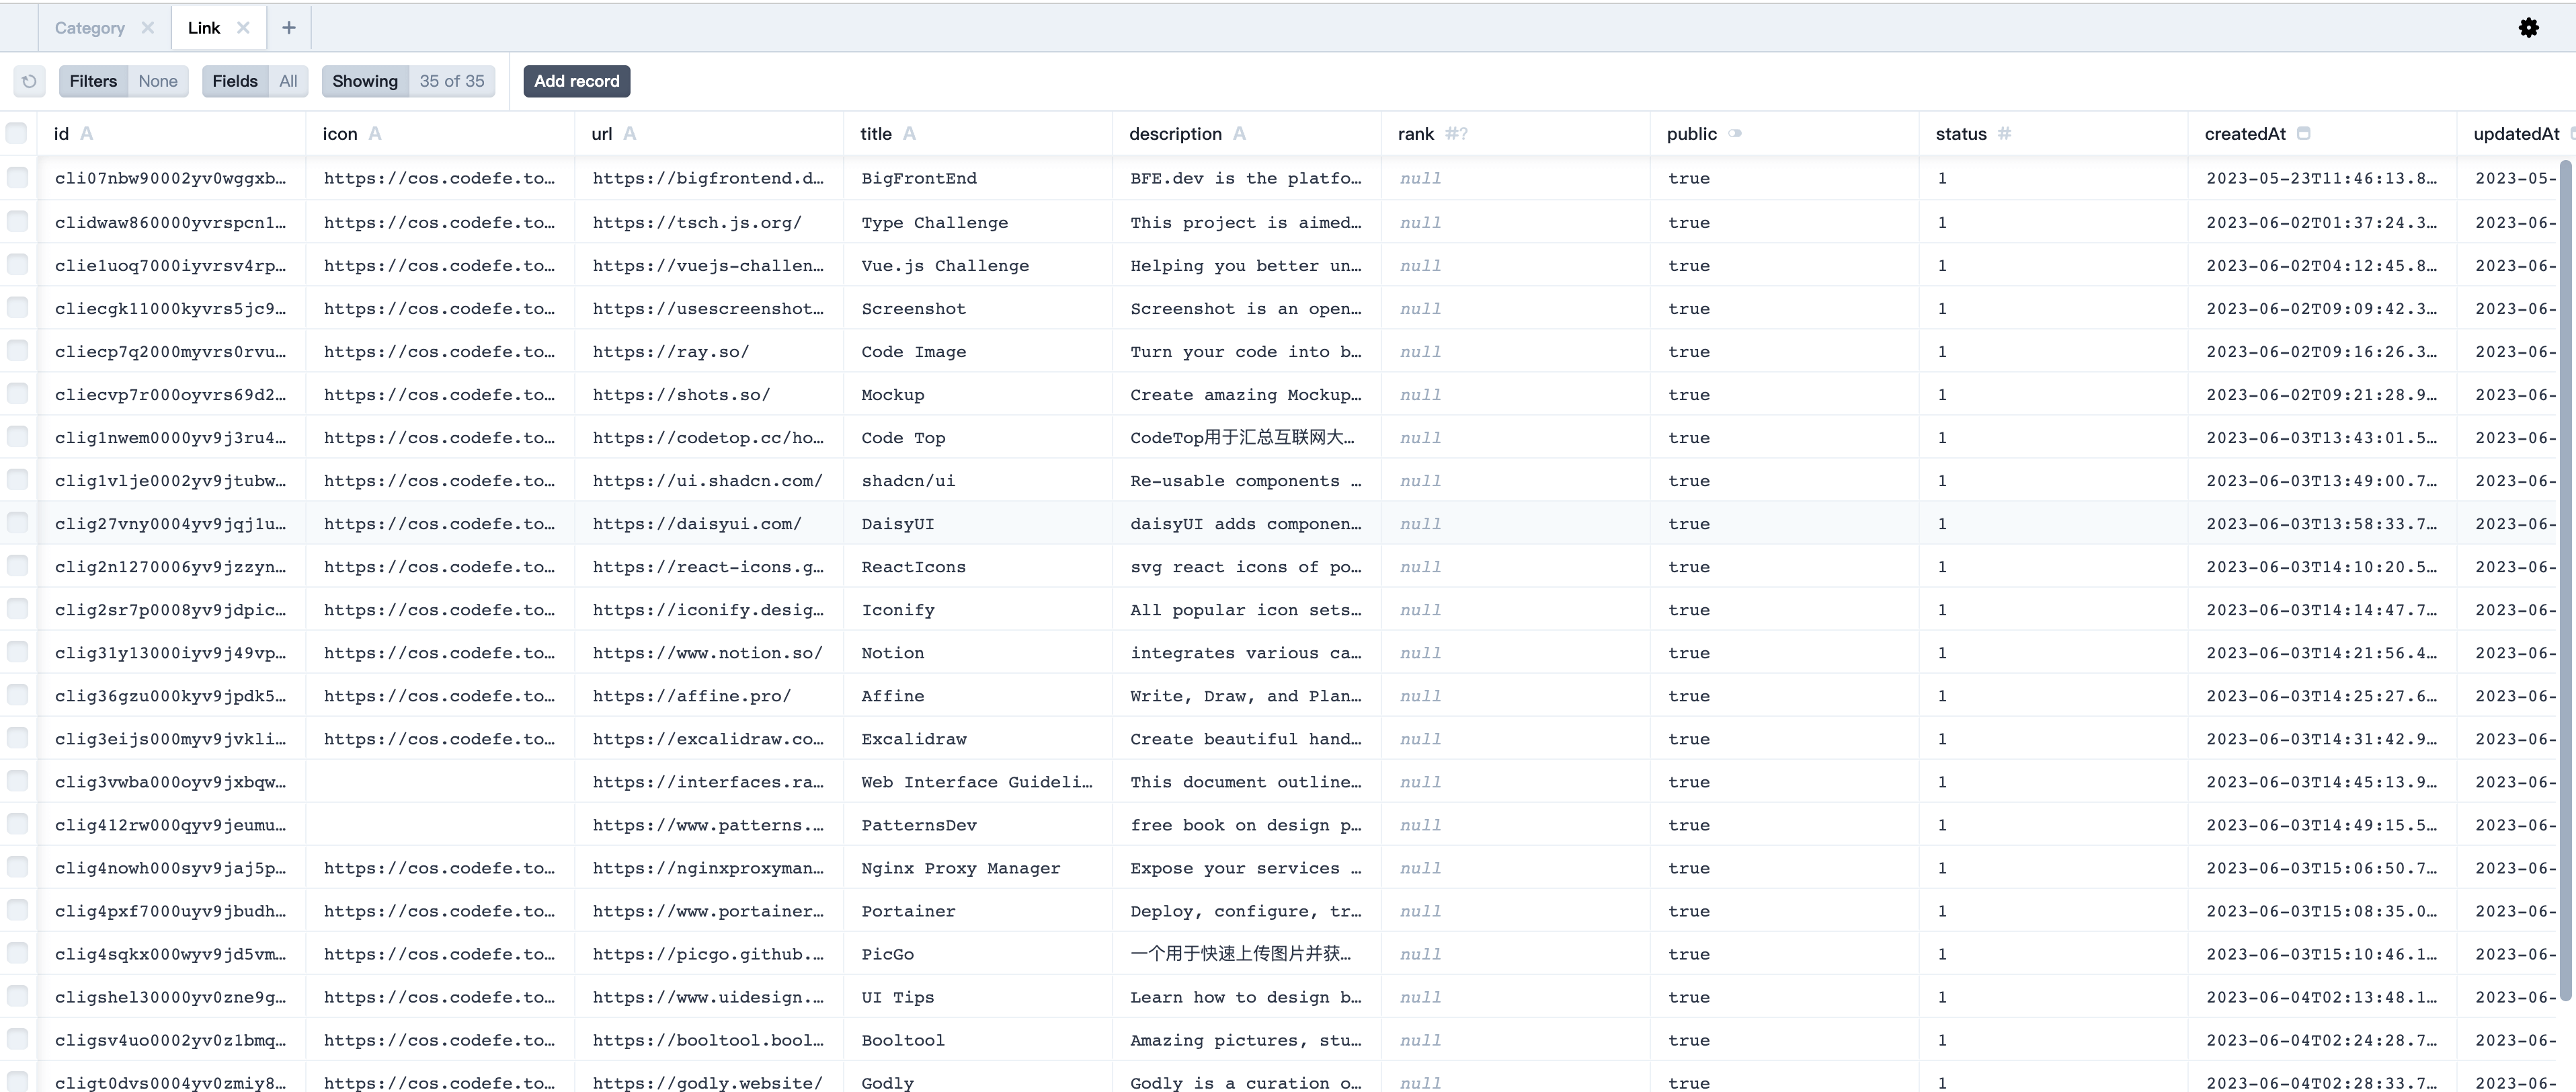The image size is (2576, 1092).
Task: Click the number icon next to status
Action: click(2004, 133)
